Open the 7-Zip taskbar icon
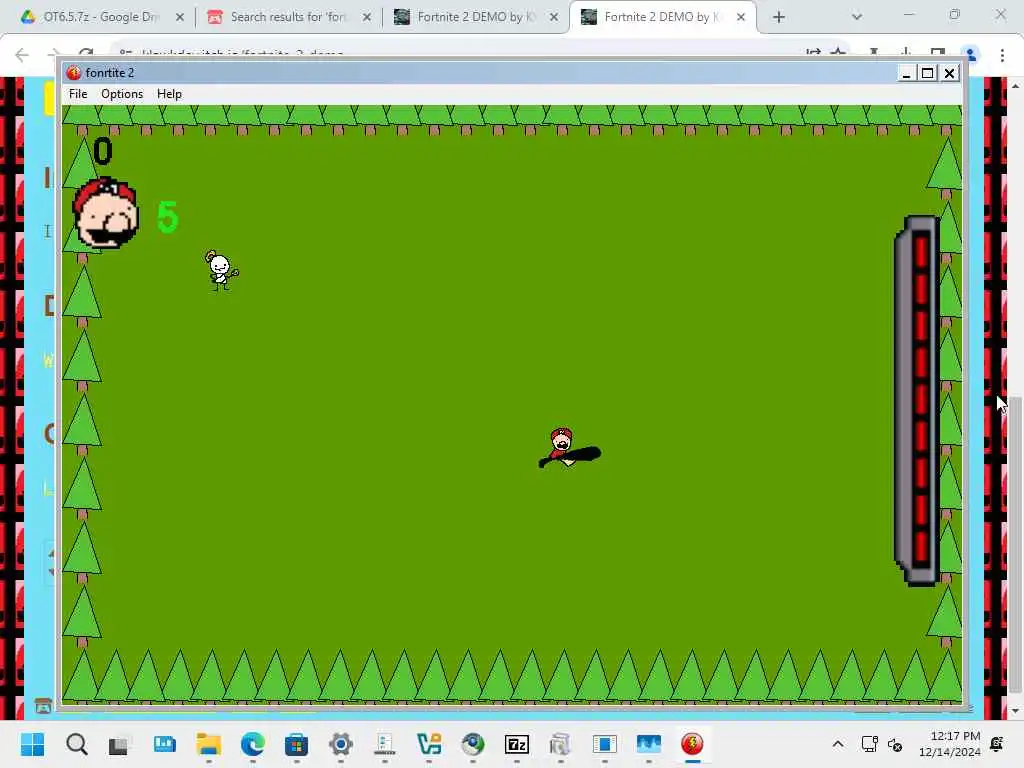This screenshot has height=768, width=1024. coord(517,744)
